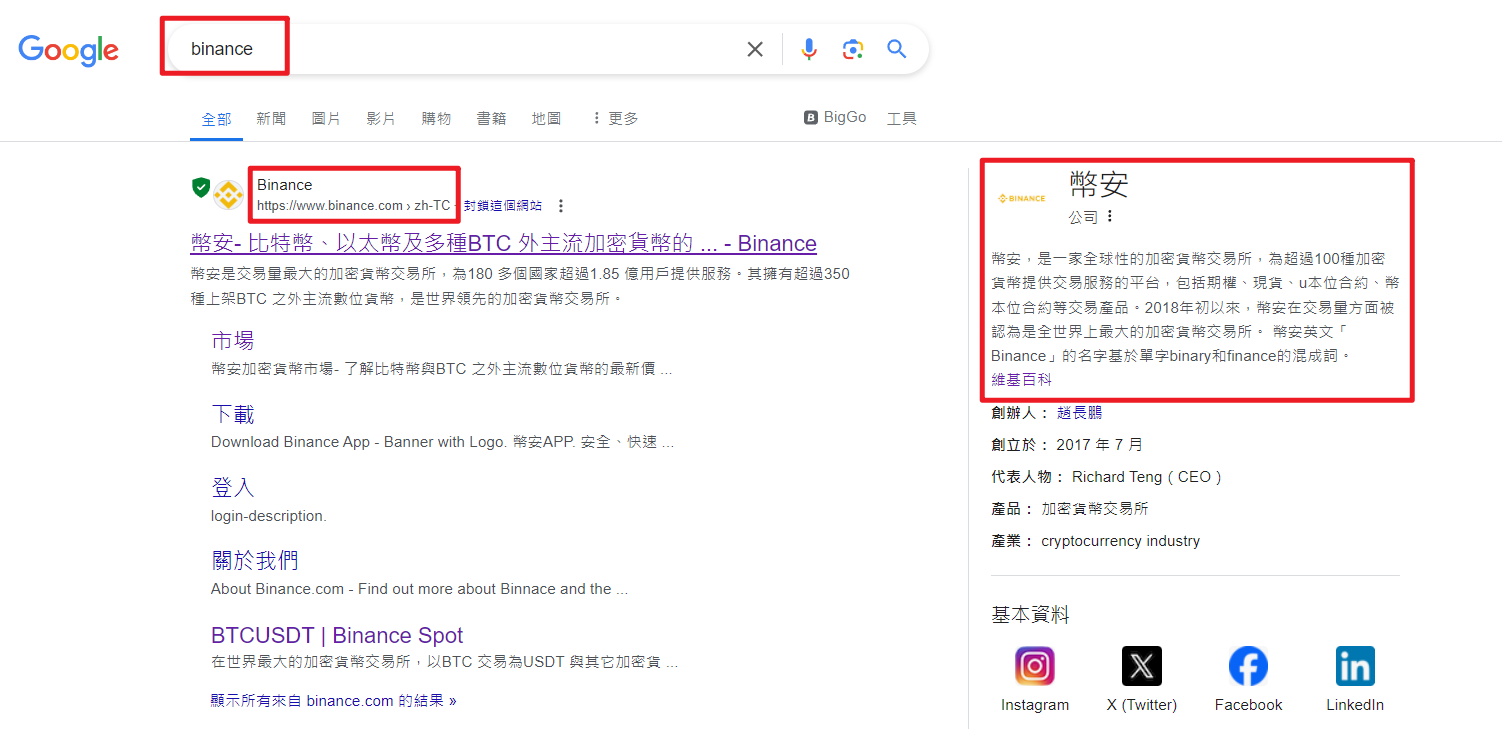Open Google Lens image search icon
1502x729 pixels.
[x=852, y=49]
